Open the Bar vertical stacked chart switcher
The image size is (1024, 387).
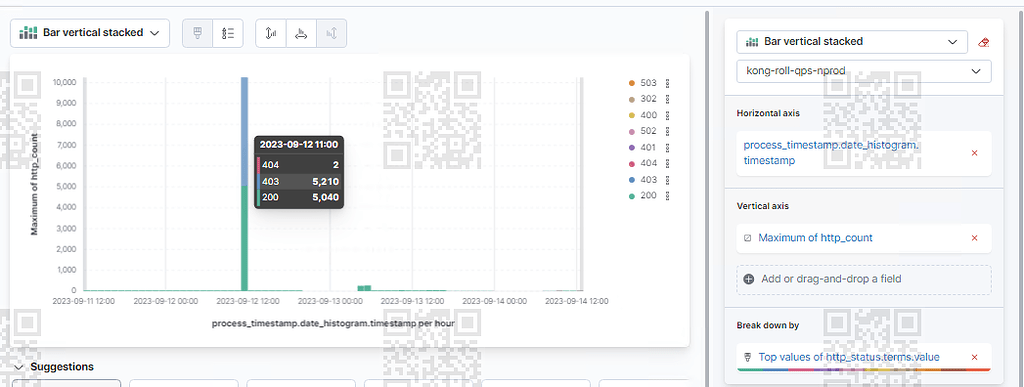click(90, 33)
